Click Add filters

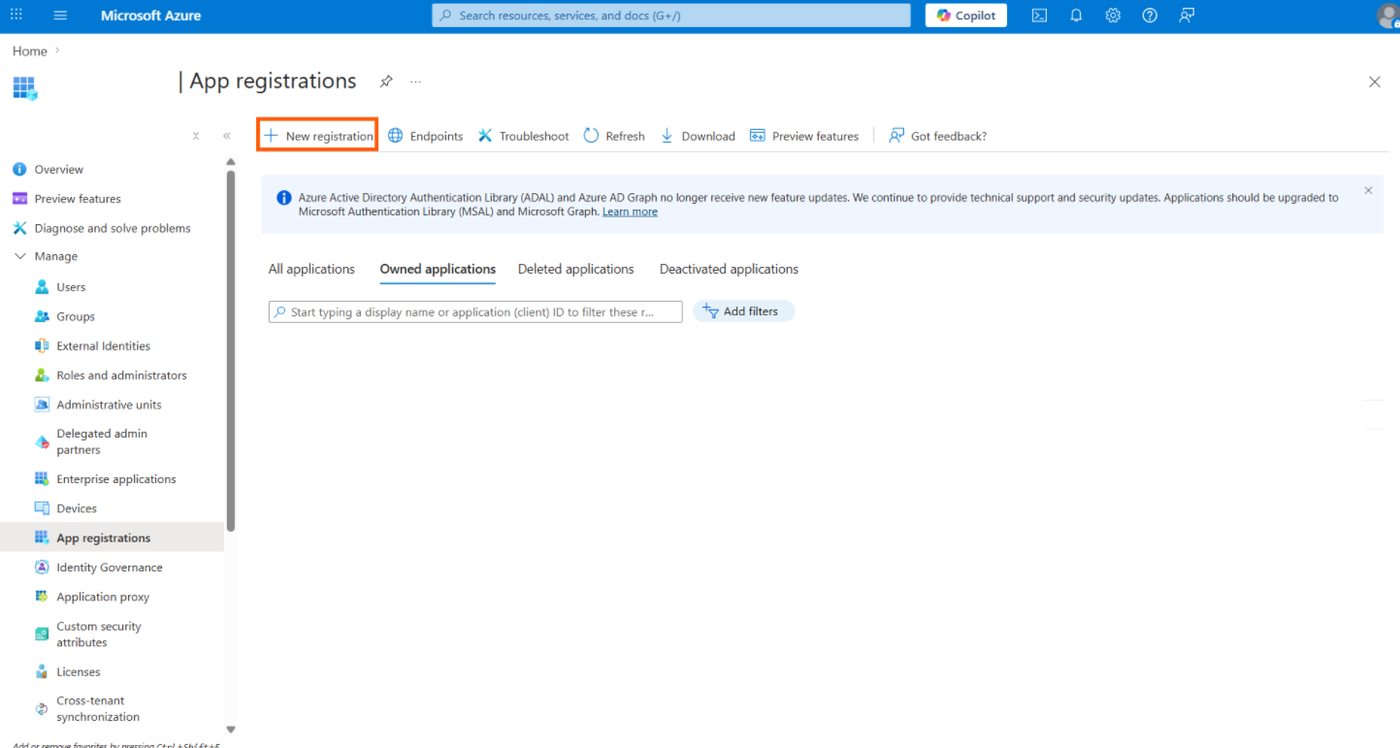[743, 312]
